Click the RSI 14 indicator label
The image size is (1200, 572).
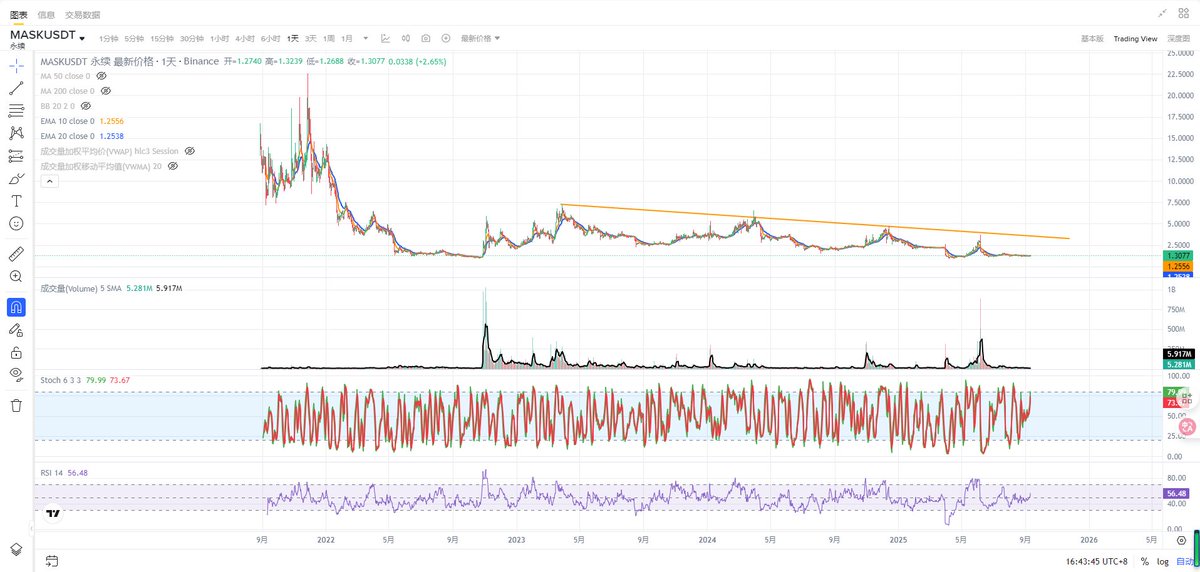coord(51,473)
